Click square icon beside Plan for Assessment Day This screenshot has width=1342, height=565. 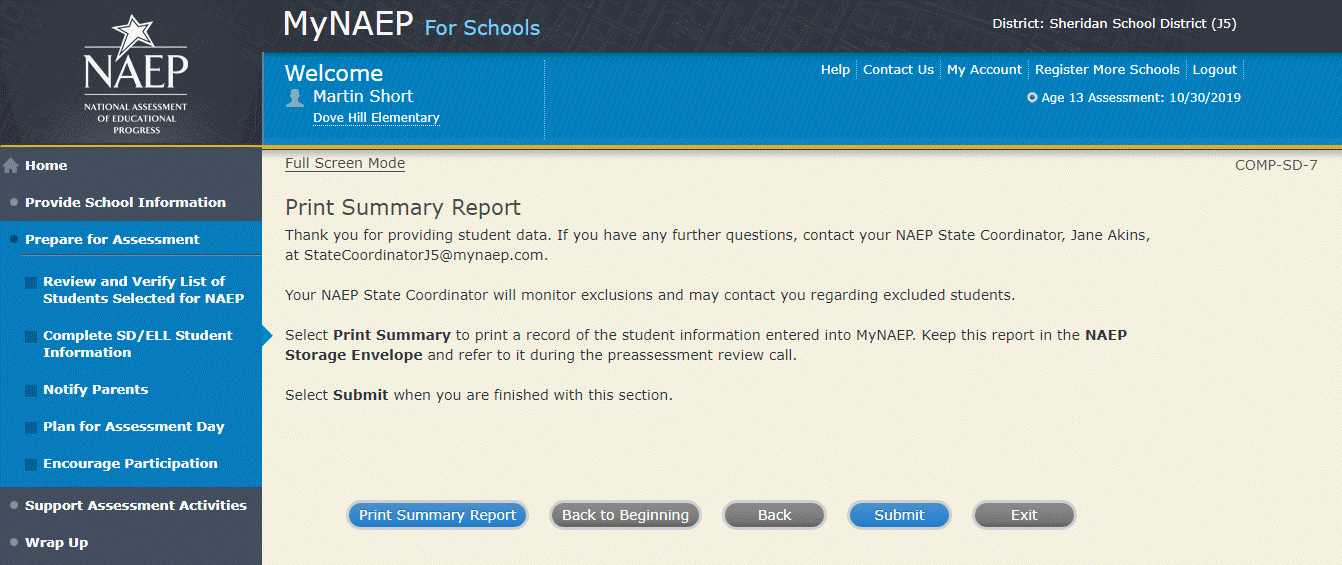tap(31, 427)
